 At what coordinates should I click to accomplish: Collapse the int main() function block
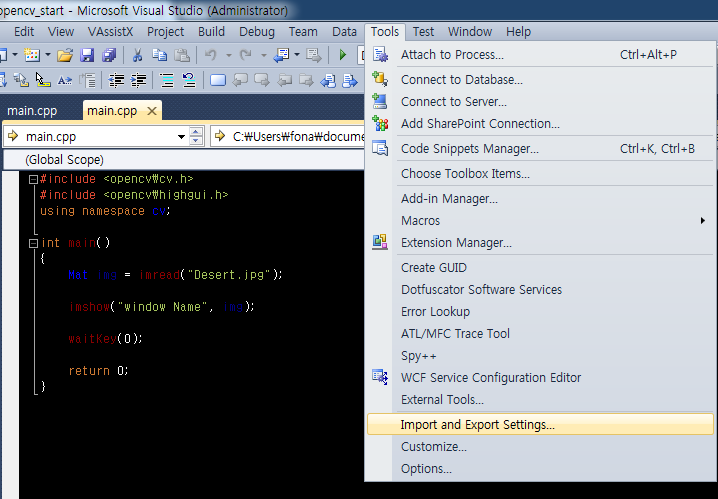(33, 244)
